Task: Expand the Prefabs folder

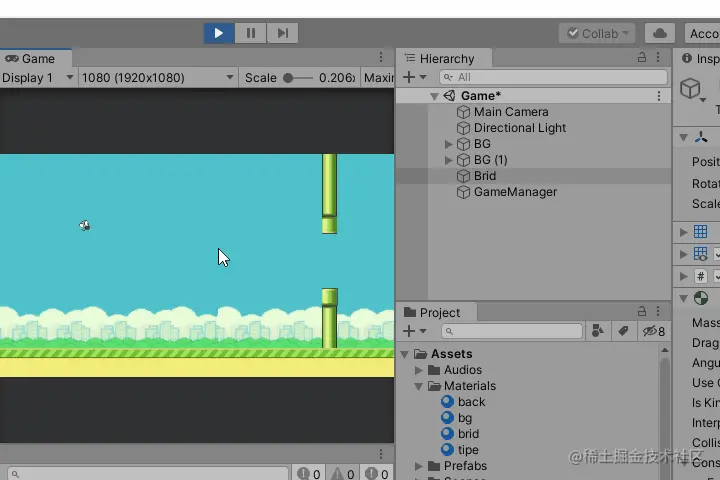Action: tap(418, 466)
